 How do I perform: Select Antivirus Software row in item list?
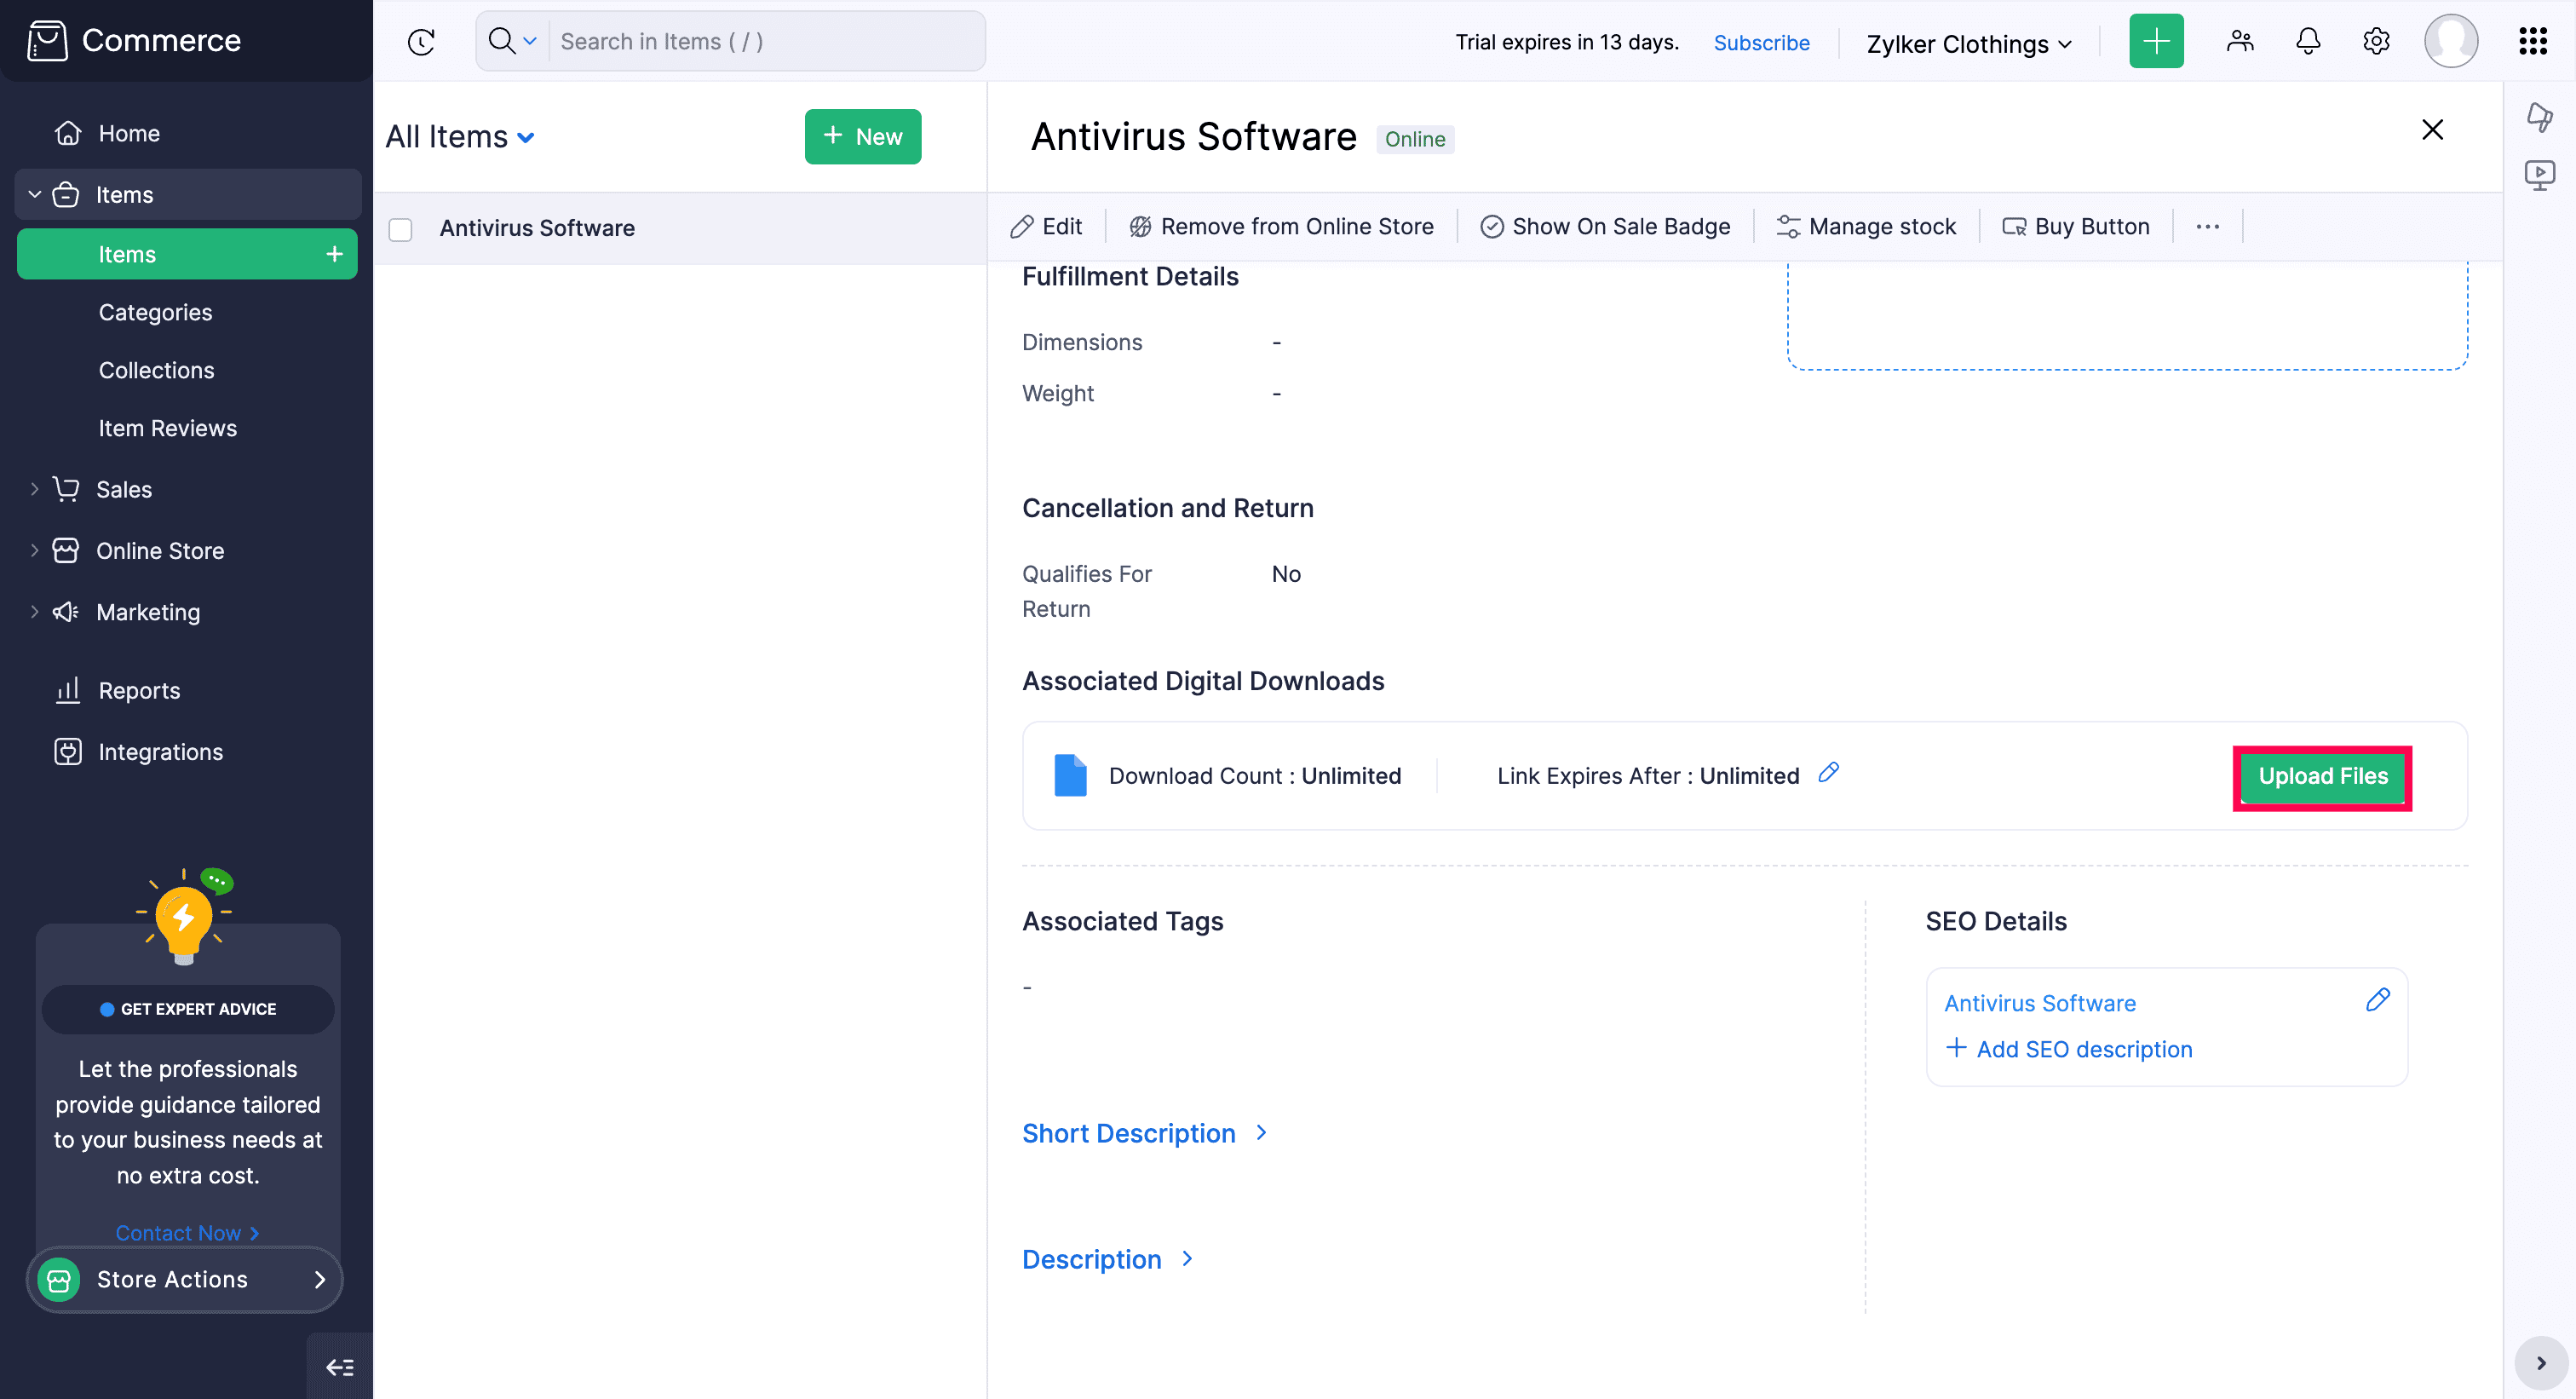click(680, 229)
